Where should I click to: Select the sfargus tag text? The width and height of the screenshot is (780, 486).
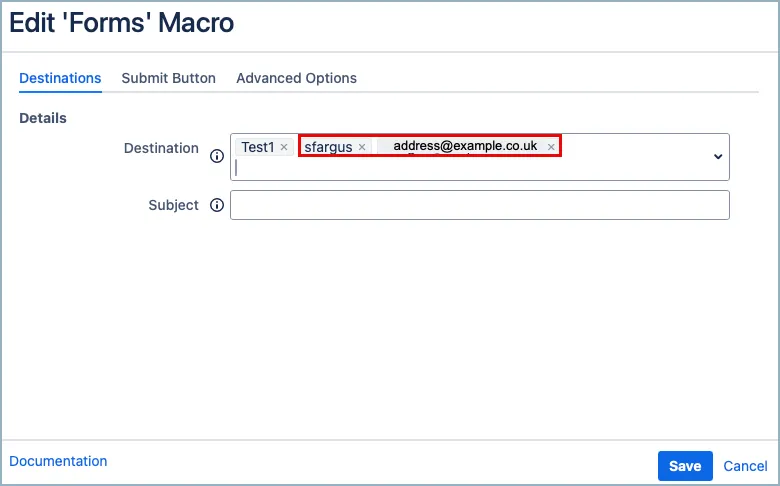coord(328,147)
